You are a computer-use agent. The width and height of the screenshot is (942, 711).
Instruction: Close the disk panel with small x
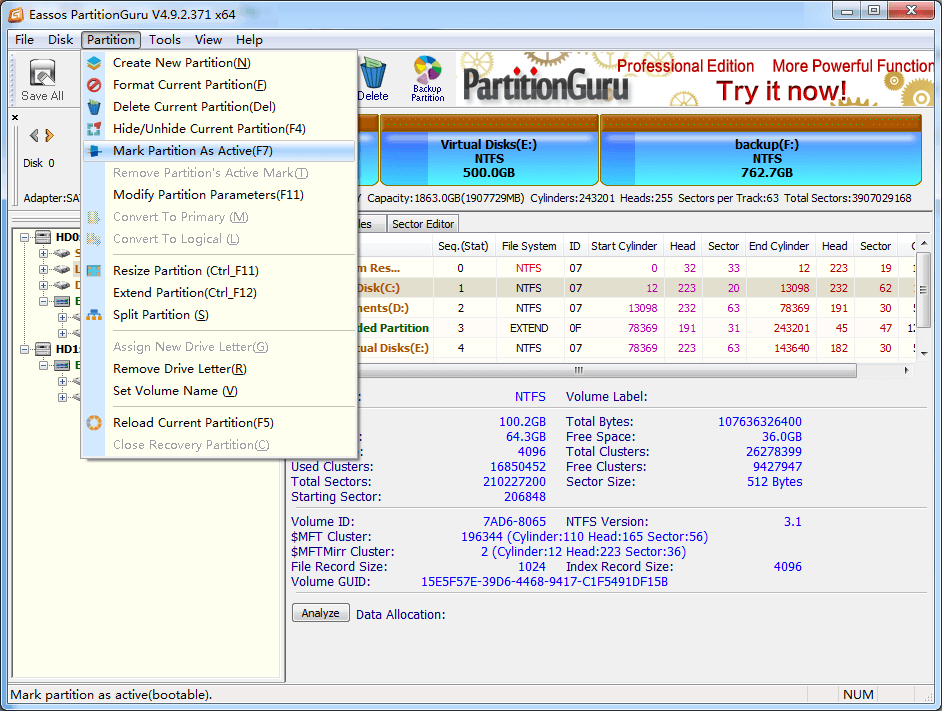click(15, 117)
